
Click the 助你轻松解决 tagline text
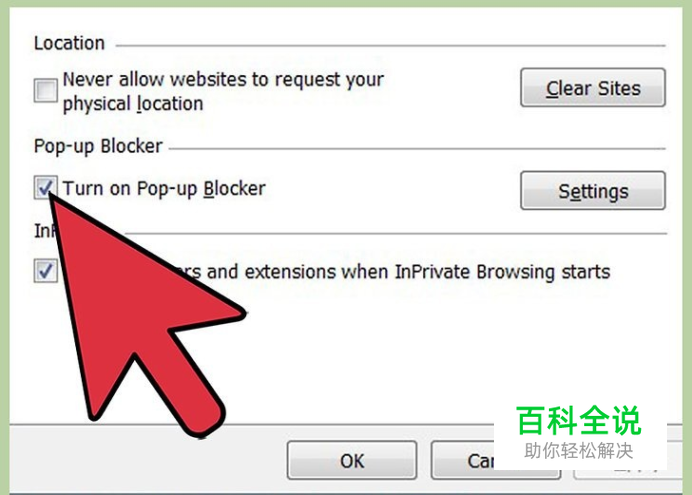click(x=579, y=451)
